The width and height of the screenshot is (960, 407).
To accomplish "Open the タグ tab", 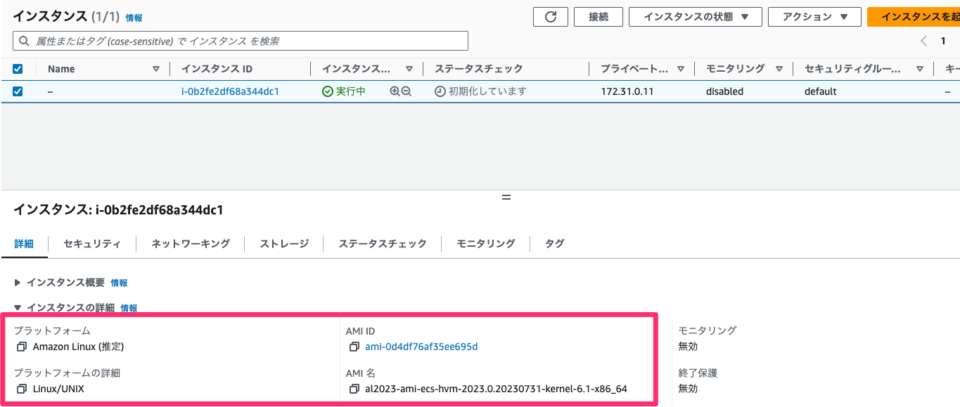I will [555, 244].
